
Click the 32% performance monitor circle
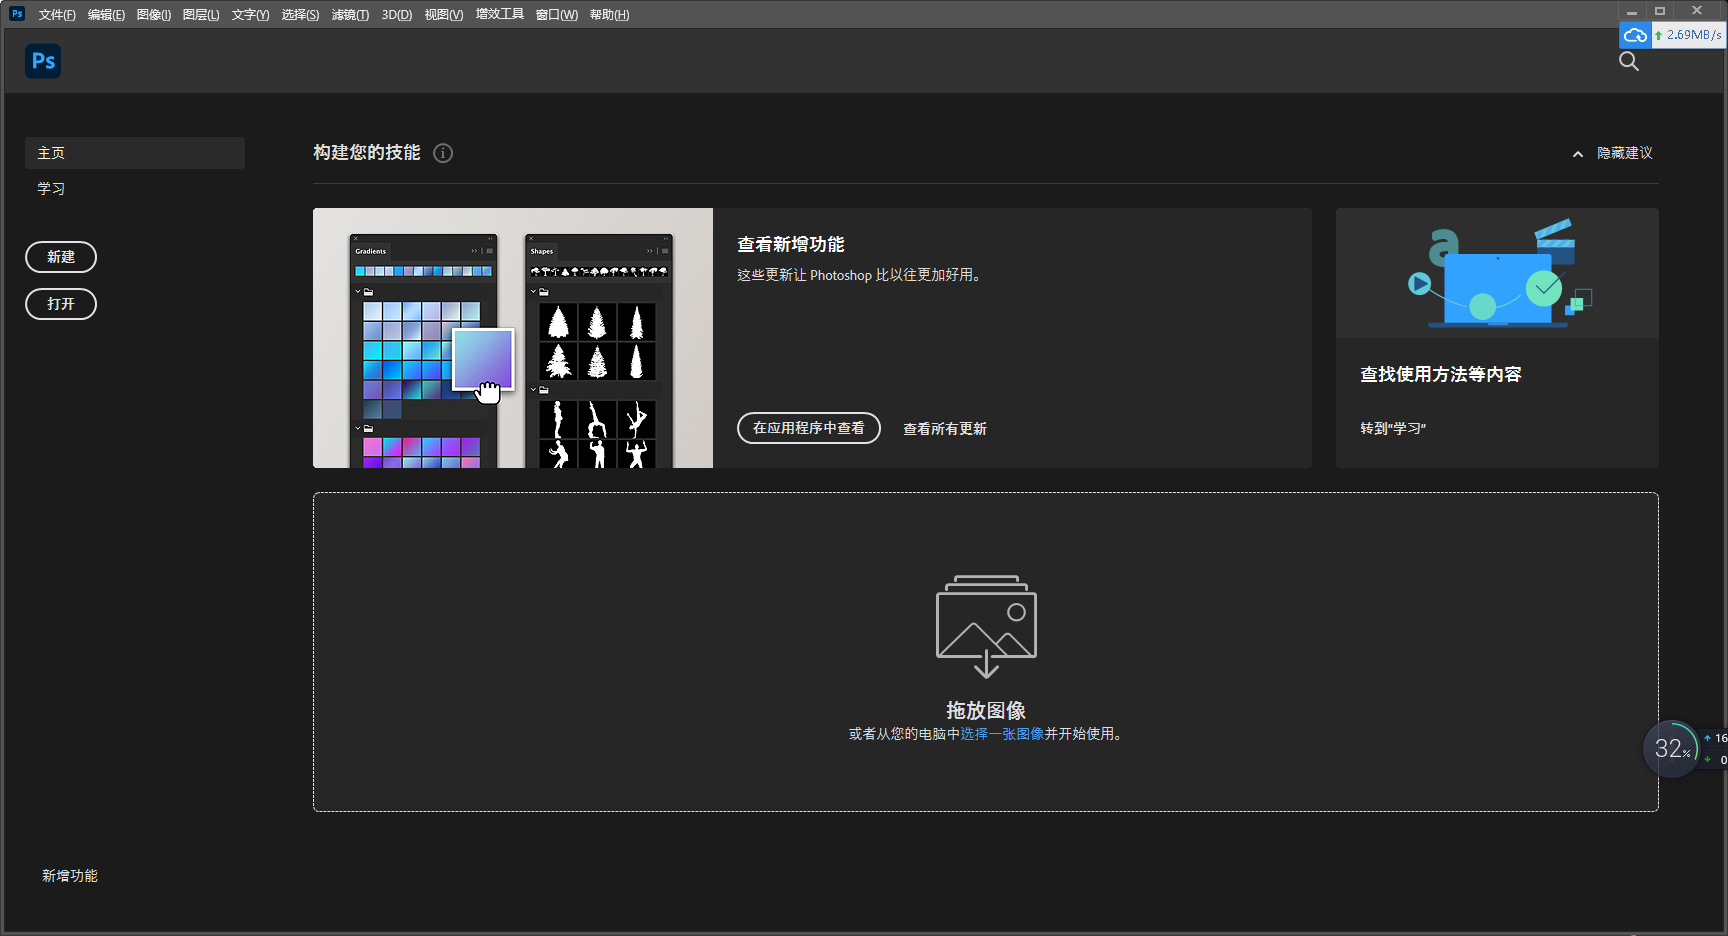1671,748
